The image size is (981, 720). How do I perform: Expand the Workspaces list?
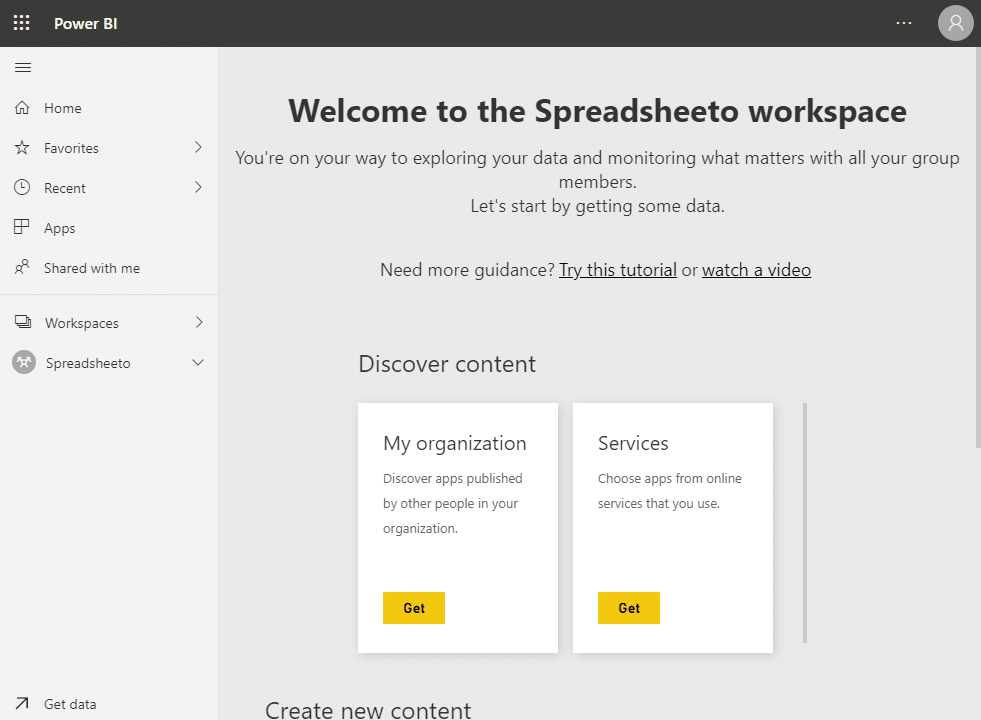coord(199,322)
